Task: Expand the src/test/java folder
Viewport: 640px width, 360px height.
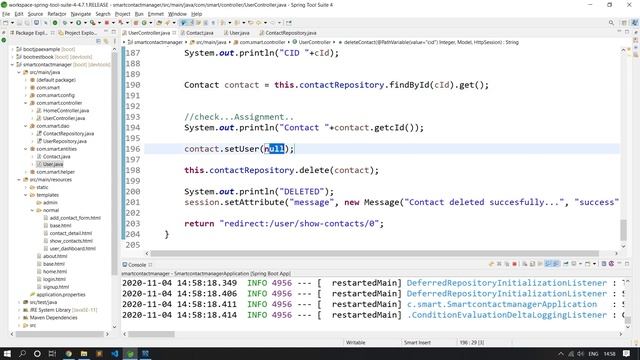Action: pos(19,302)
